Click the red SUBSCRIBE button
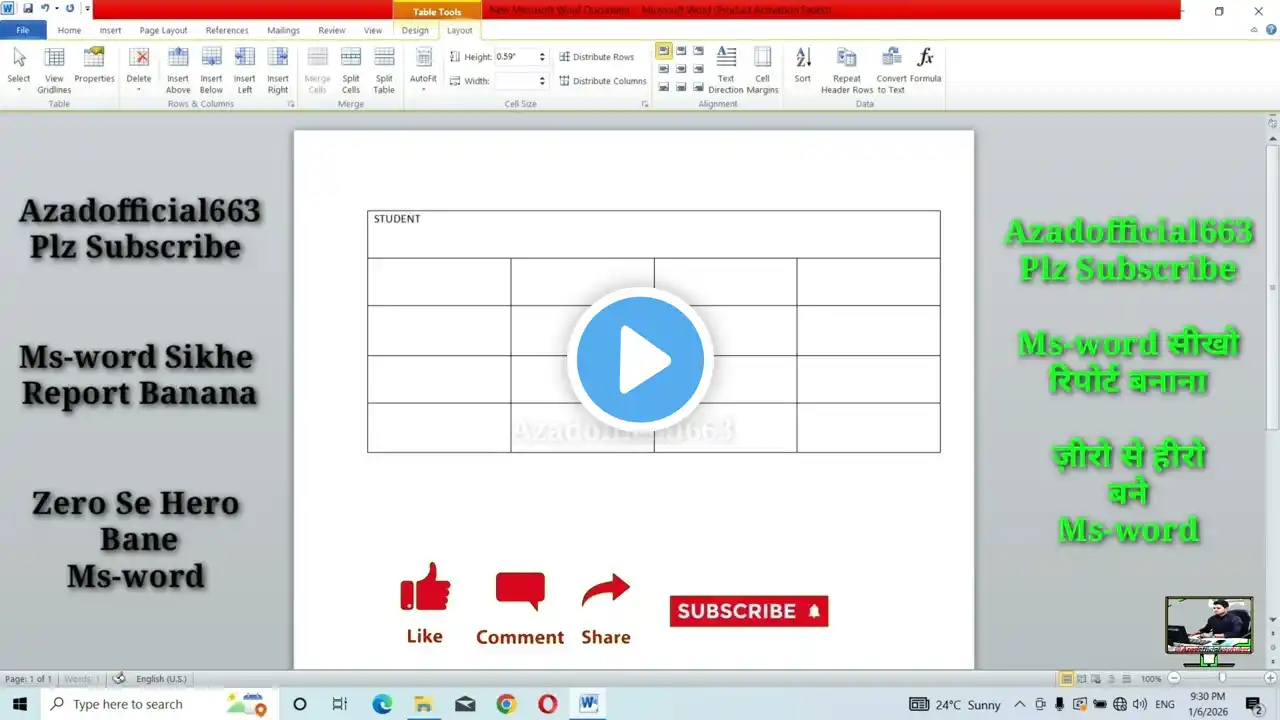The height and width of the screenshot is (720, 1280). pyautogui.click(x=749, y=611)
